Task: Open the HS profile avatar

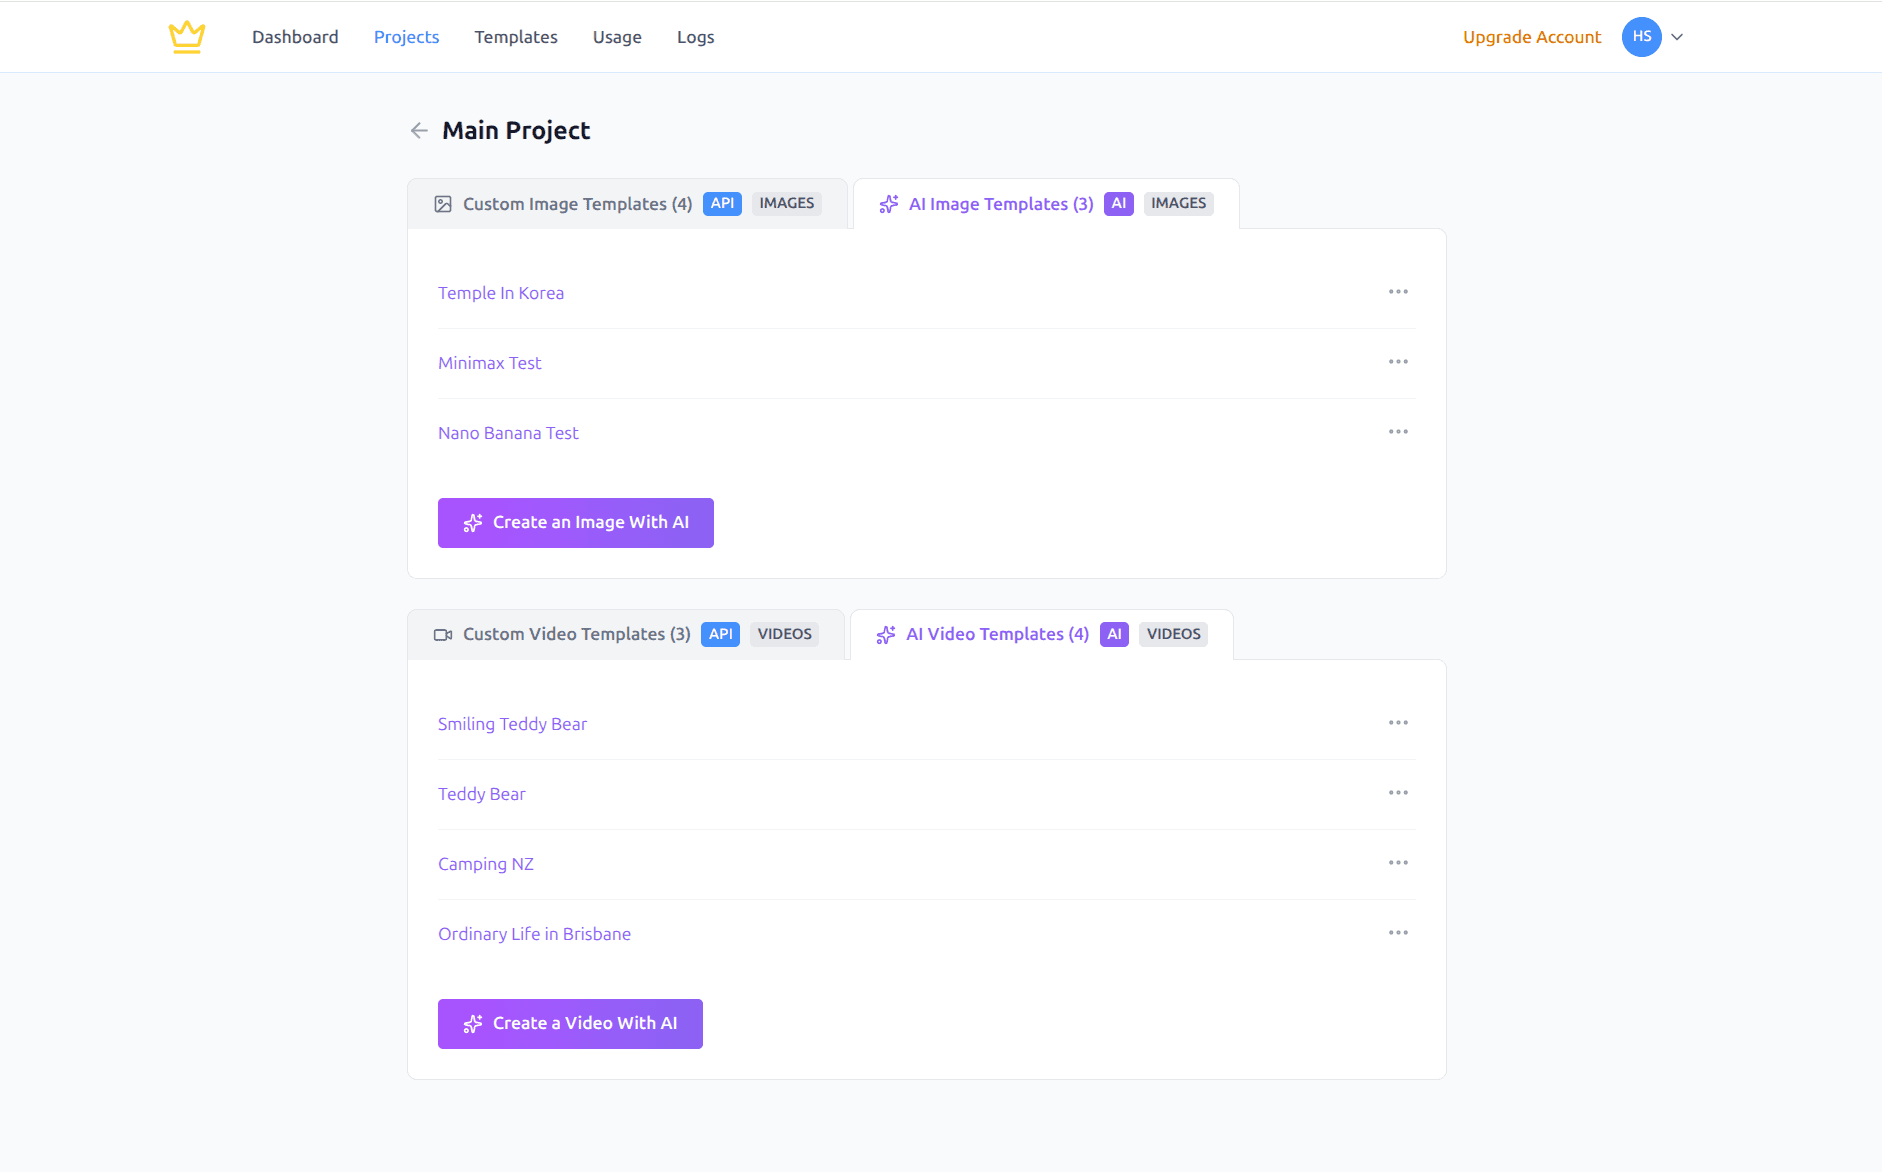Action: (x=1641, y=36)
